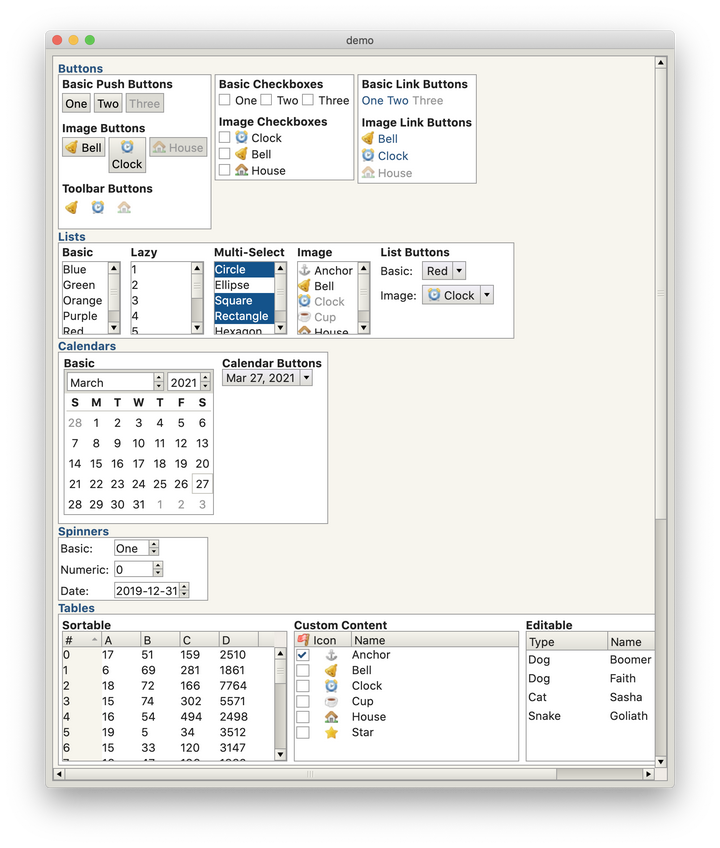
Task: Click the house icon in Custom Content table
Action: pos(331,717)
